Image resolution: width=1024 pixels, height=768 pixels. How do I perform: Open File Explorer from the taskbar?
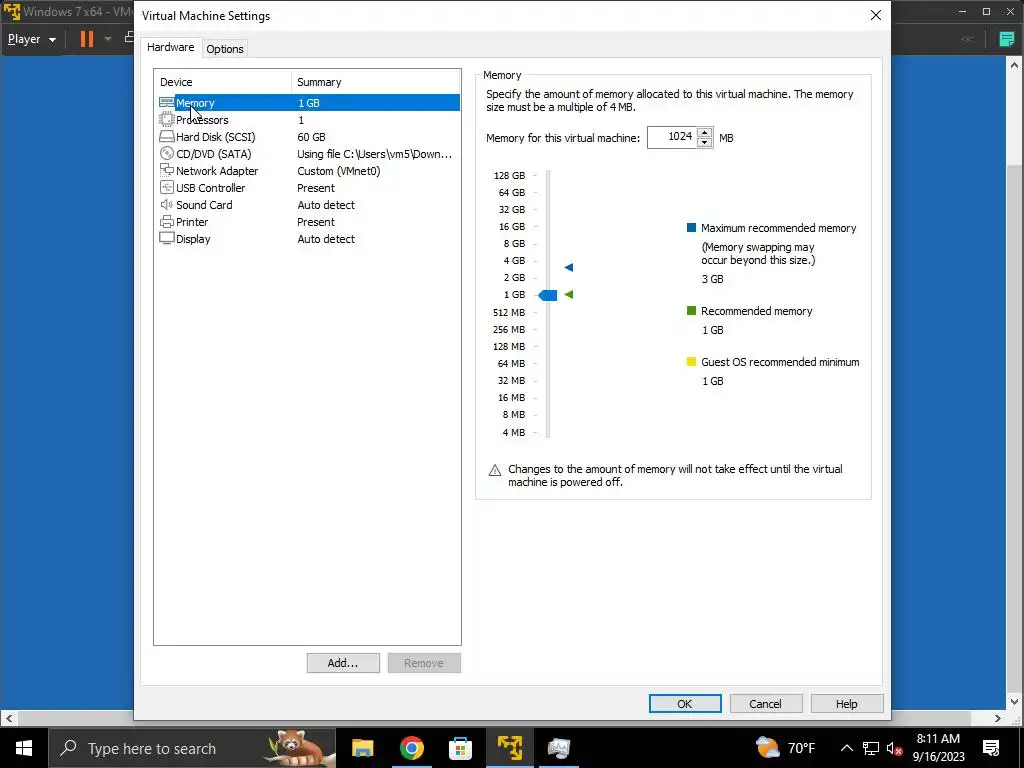coord(362,748)
